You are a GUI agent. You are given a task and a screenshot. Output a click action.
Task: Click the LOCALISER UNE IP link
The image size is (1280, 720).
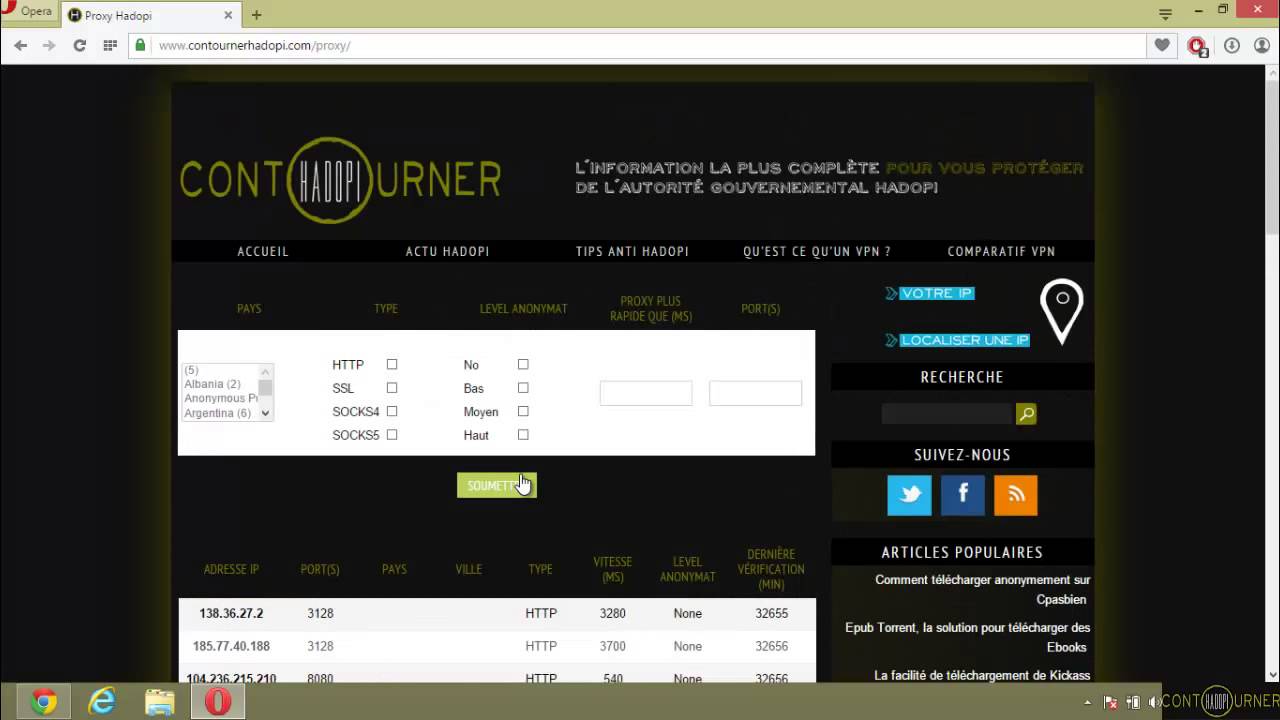point(958,340)
